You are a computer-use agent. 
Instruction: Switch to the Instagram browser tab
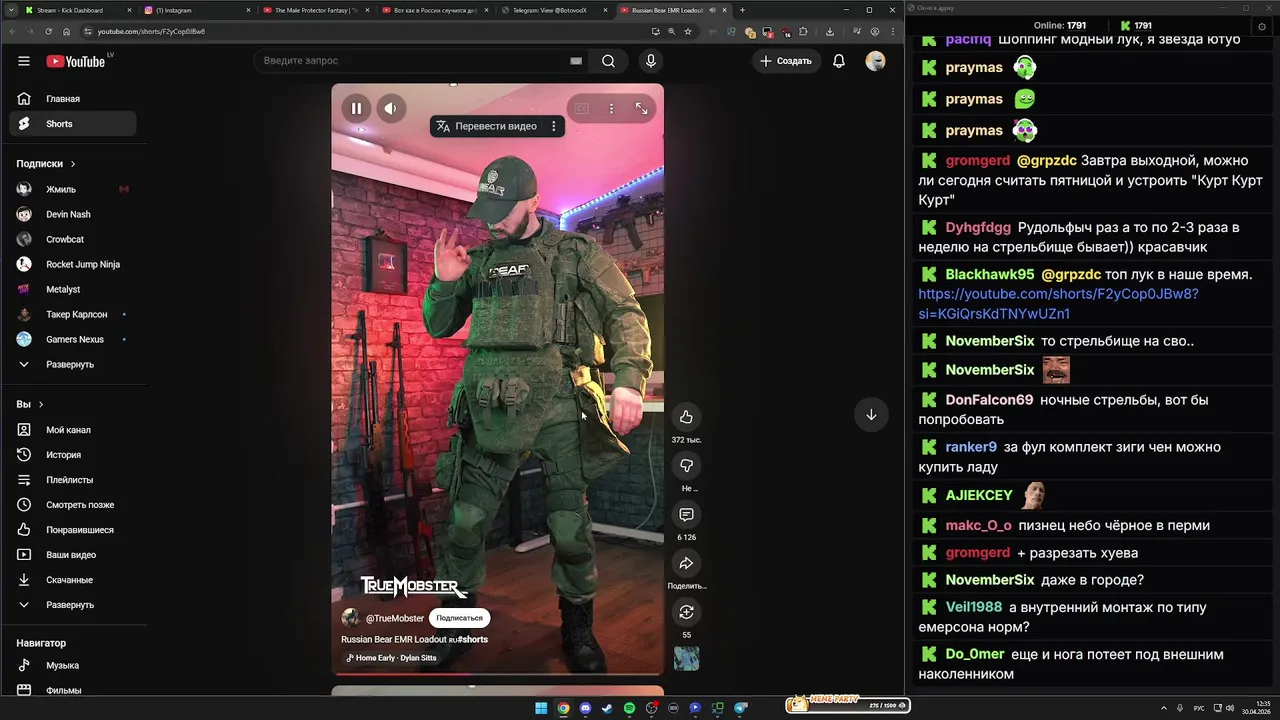(x=196, y=10)
